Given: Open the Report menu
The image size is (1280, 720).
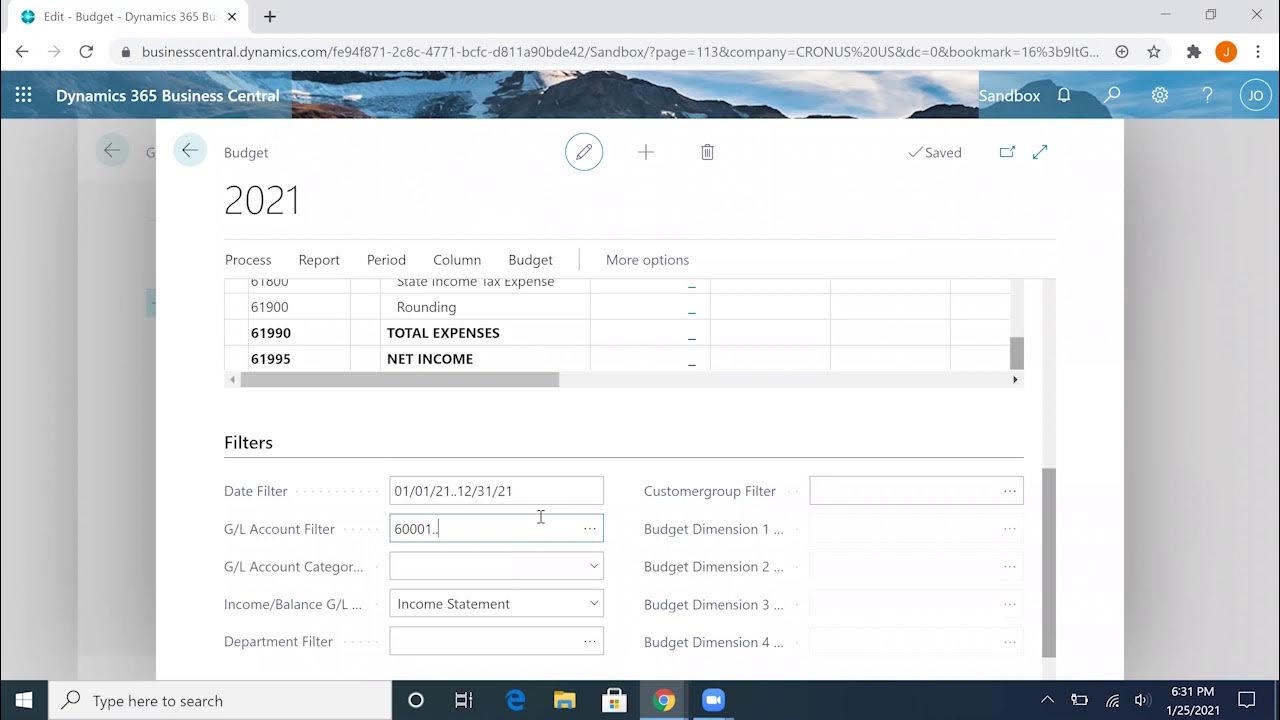Looking at the screenshot, I should (x=319, y=260).
